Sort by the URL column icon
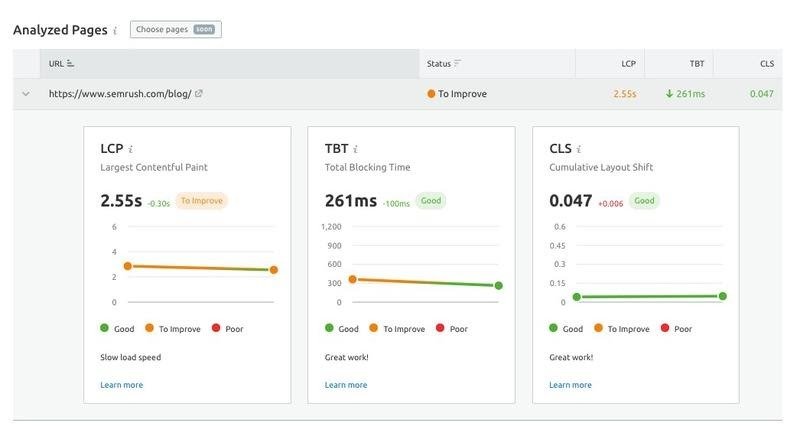 tap(70, 64)
